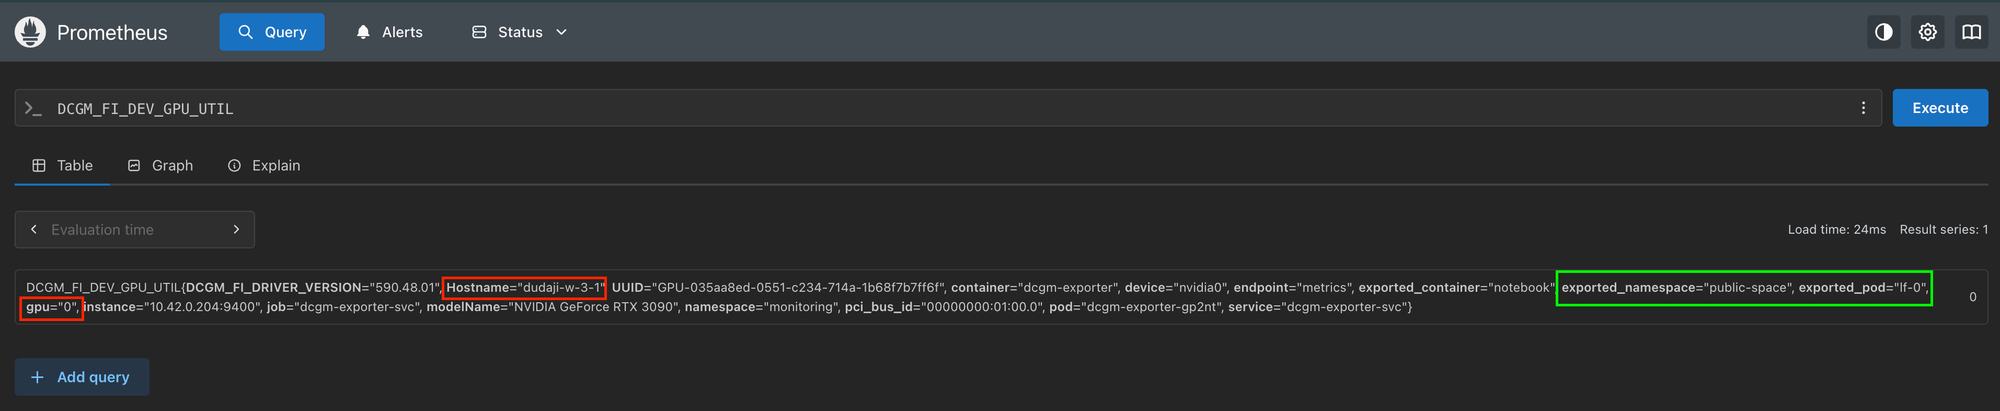Open the documentation book icon
The height and width of the screenshot is (411, 2000).
[1972, 32]
